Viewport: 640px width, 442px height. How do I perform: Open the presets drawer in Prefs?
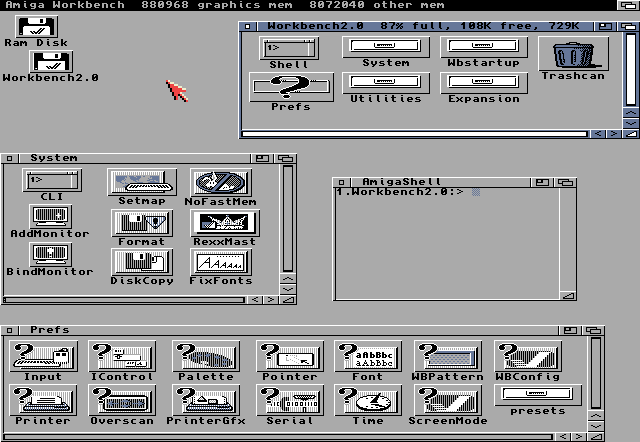point(538,395)
